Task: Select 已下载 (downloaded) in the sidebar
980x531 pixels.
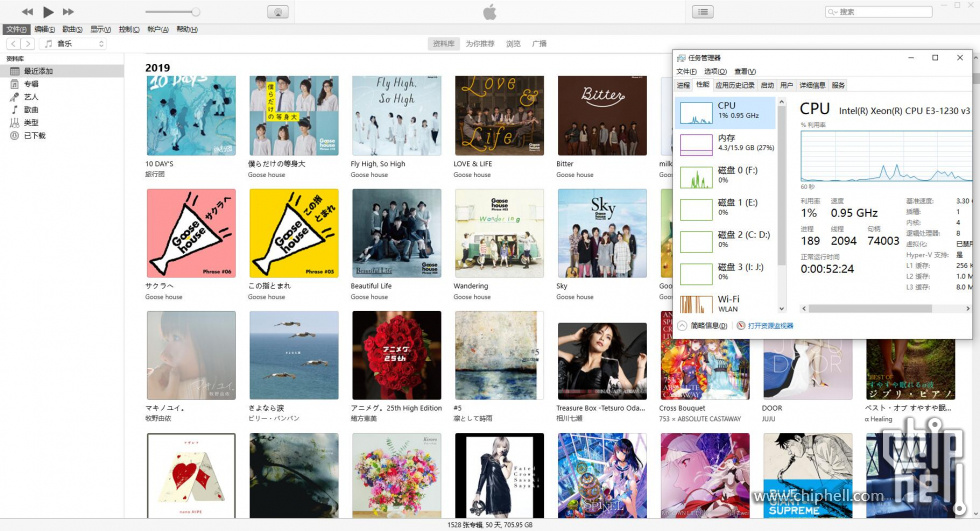Action: tap(62, 136)
